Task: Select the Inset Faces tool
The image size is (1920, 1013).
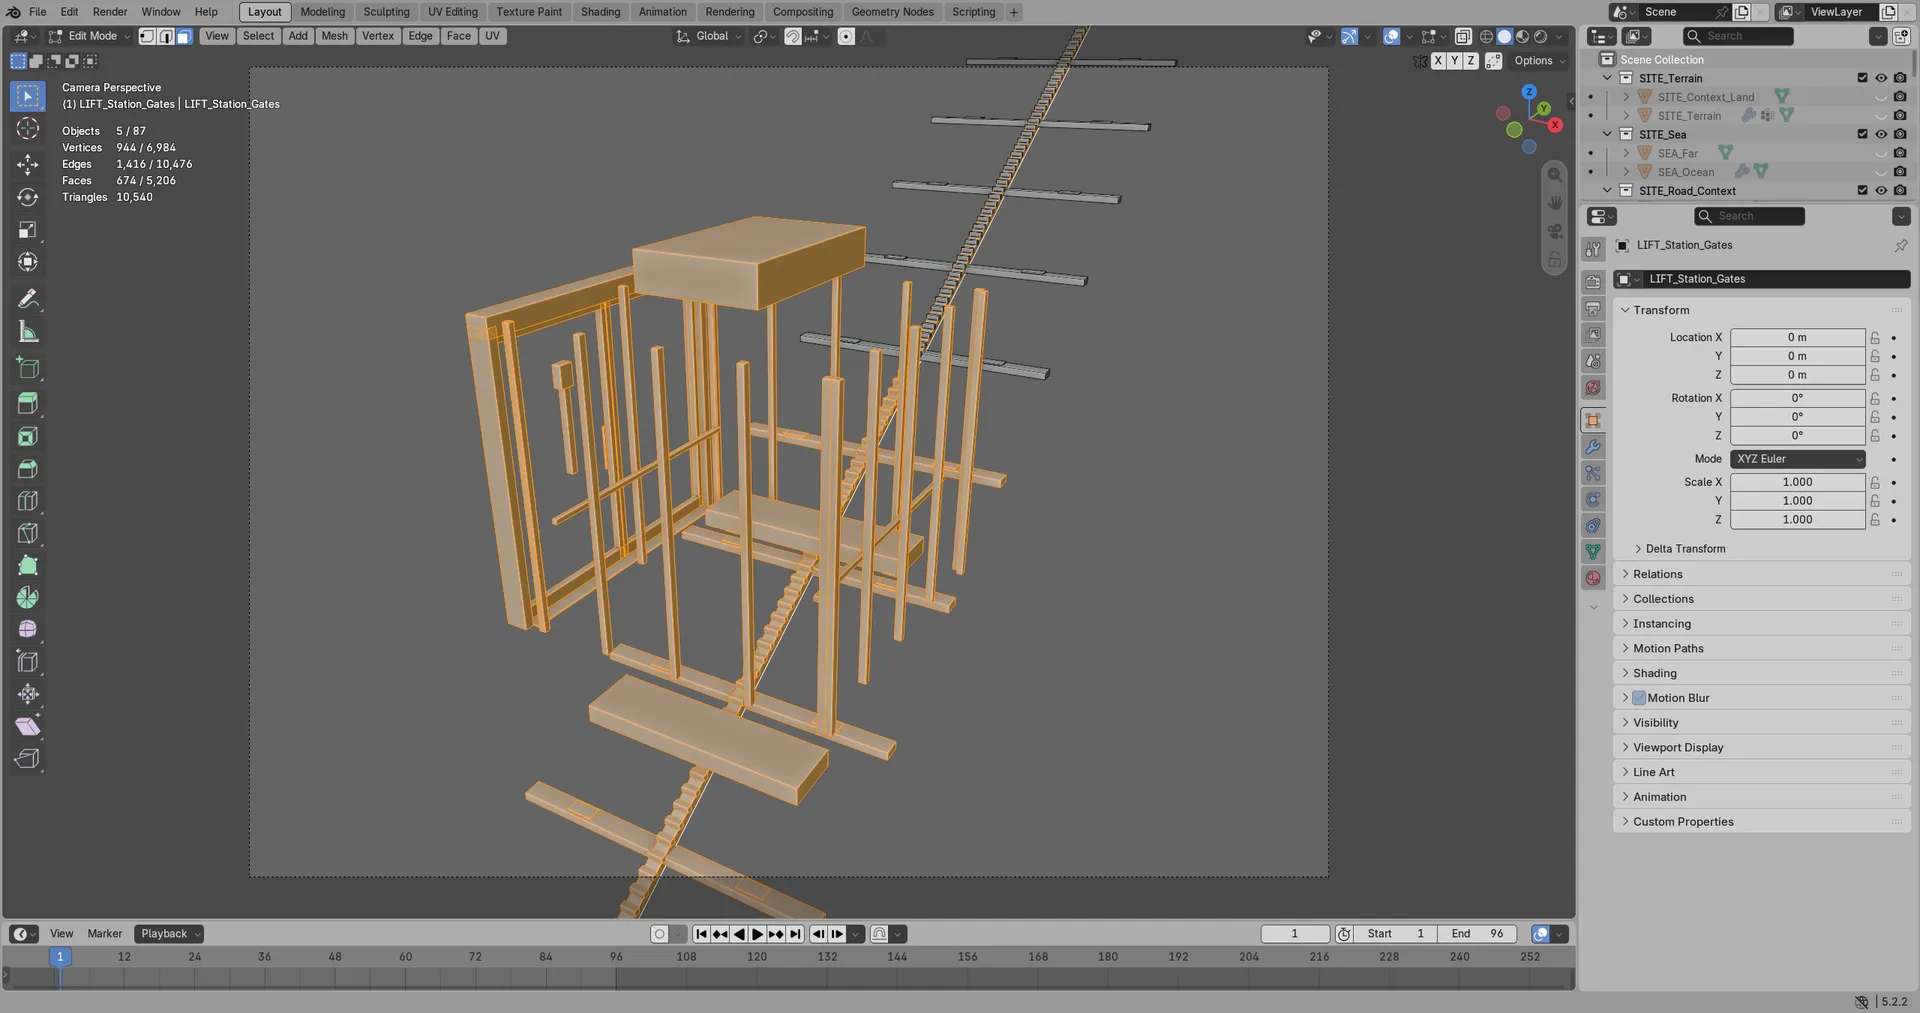Action: (28, 436)
